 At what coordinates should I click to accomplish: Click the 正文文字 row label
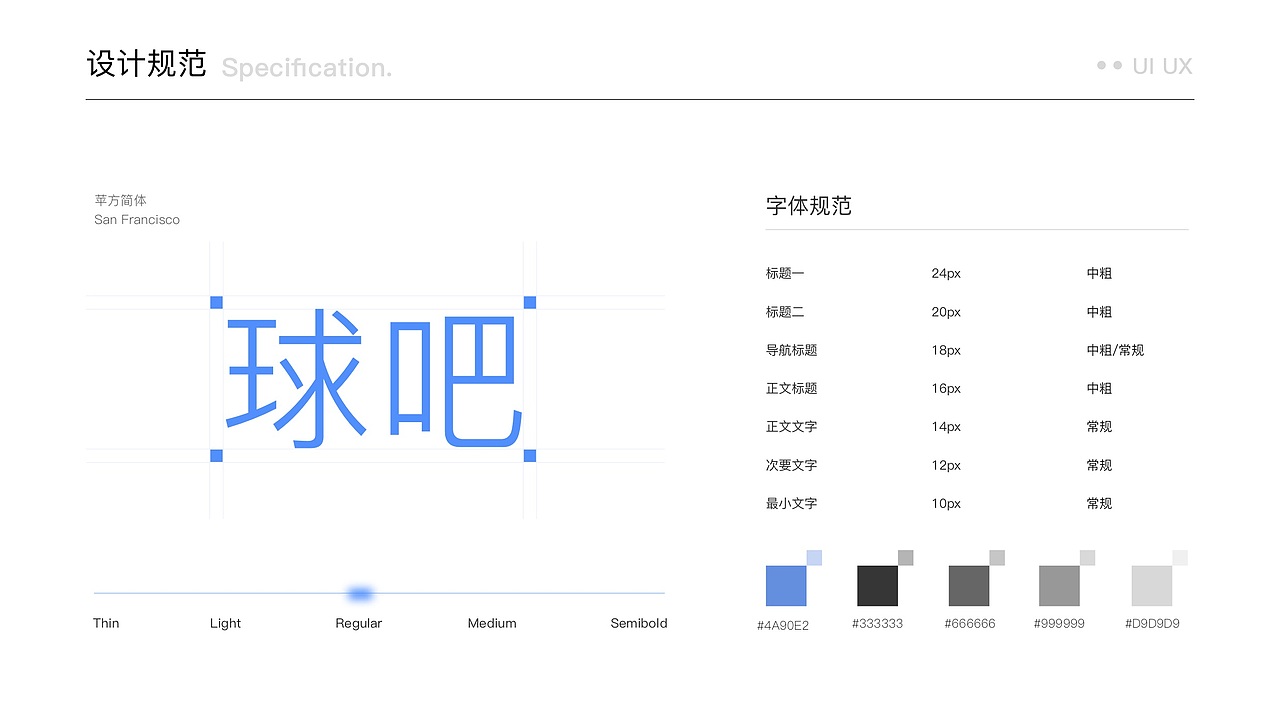click(792, 426)
